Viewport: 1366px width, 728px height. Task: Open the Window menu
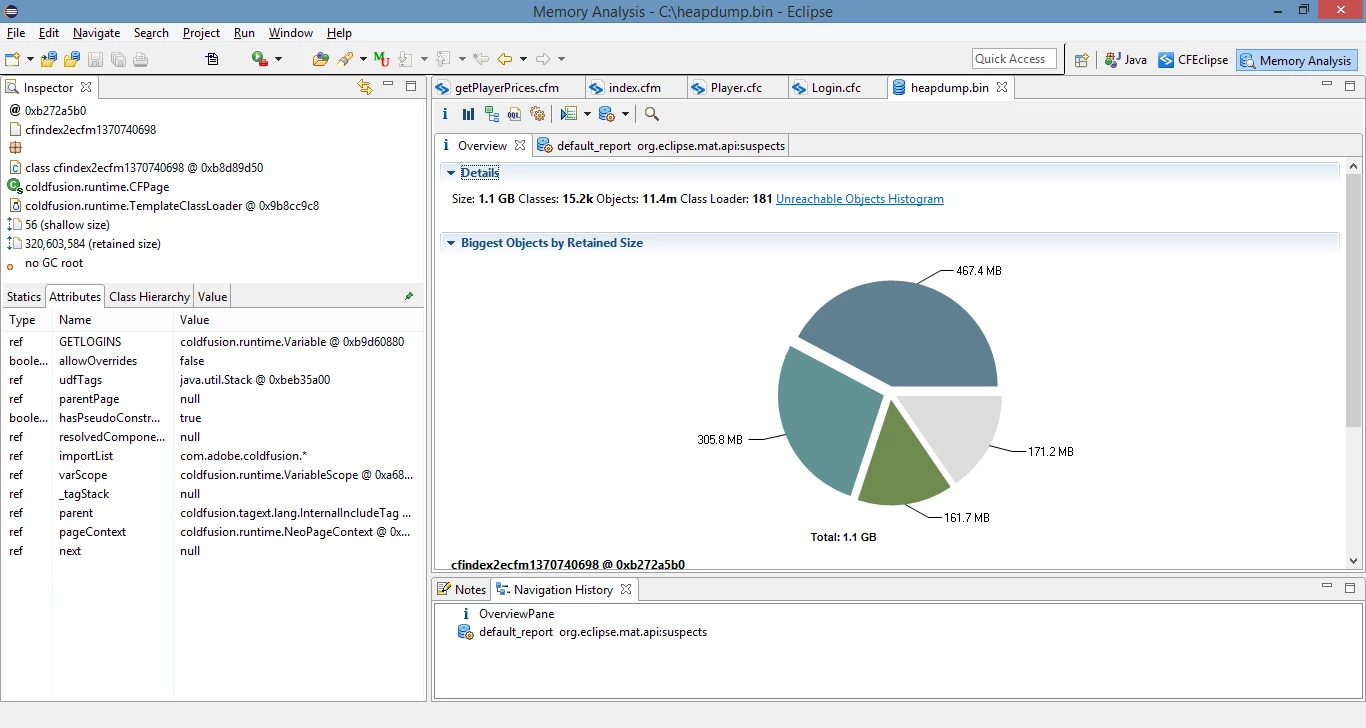point(291,33)
